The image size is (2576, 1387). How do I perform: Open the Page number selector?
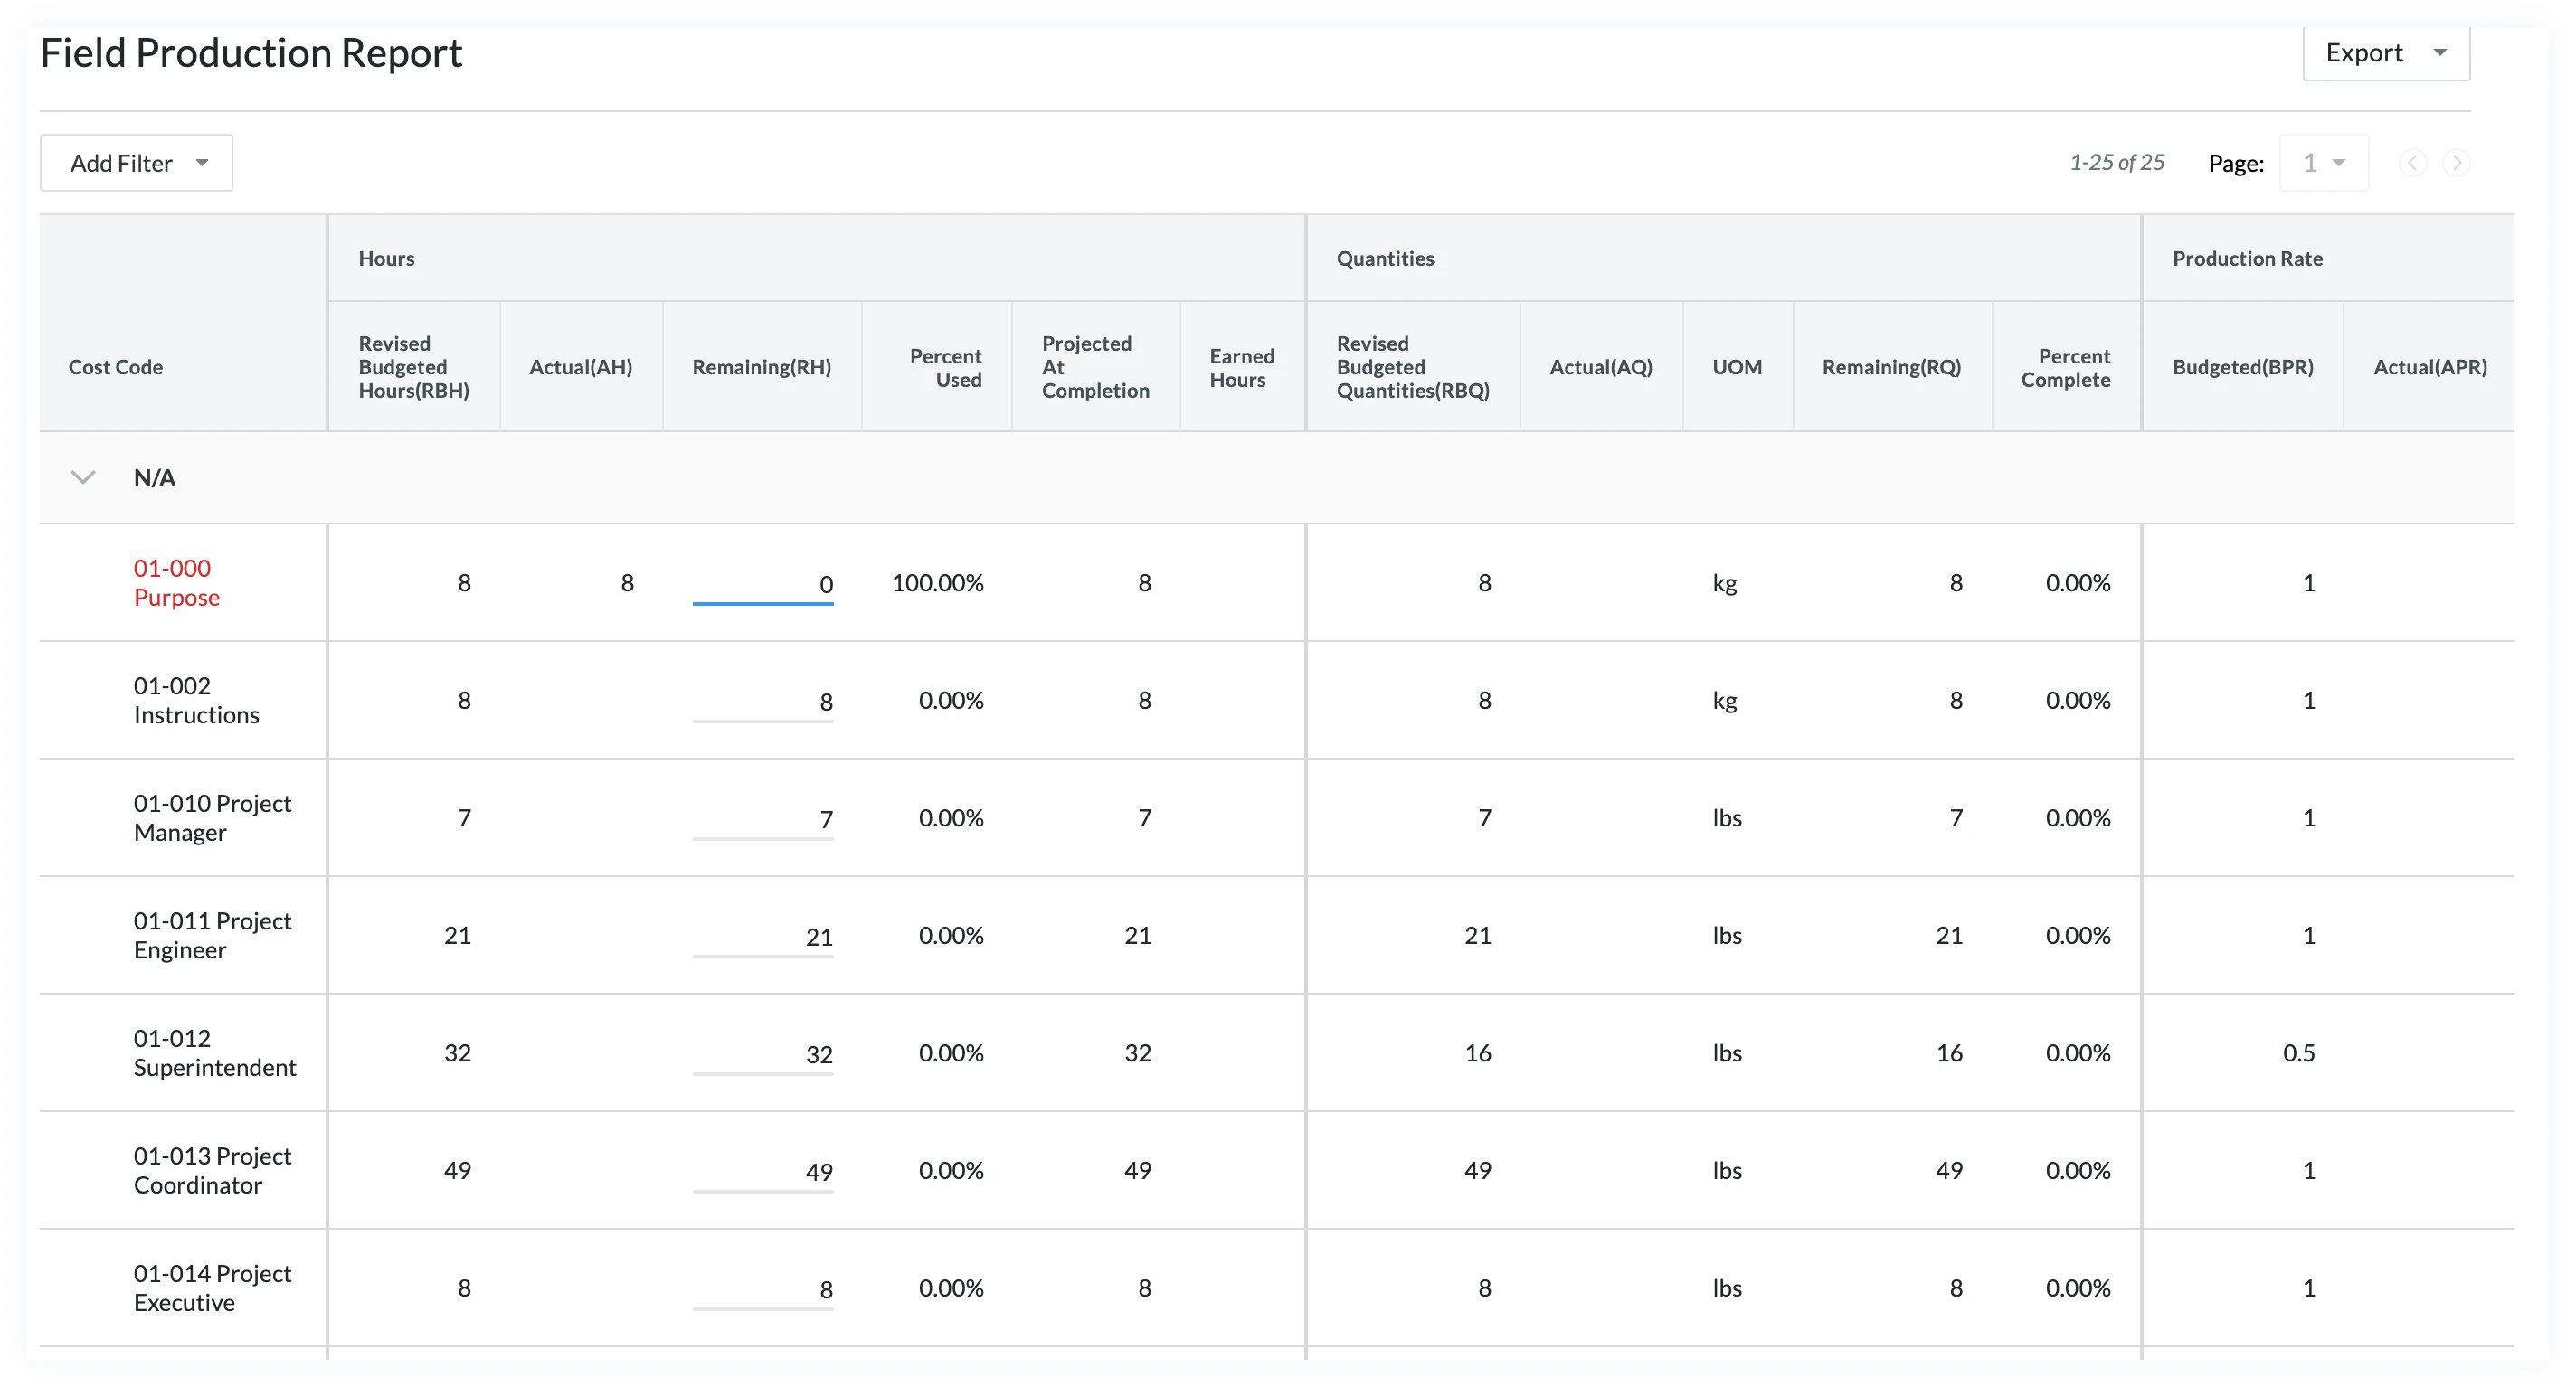2323,163
